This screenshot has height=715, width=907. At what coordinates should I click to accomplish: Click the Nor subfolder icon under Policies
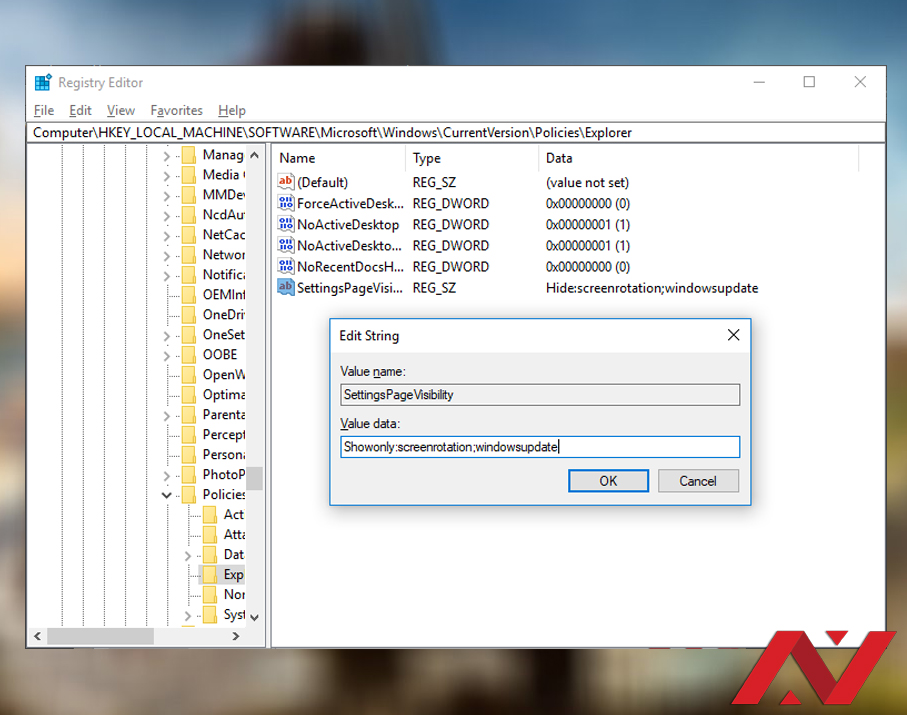[210, 595]
